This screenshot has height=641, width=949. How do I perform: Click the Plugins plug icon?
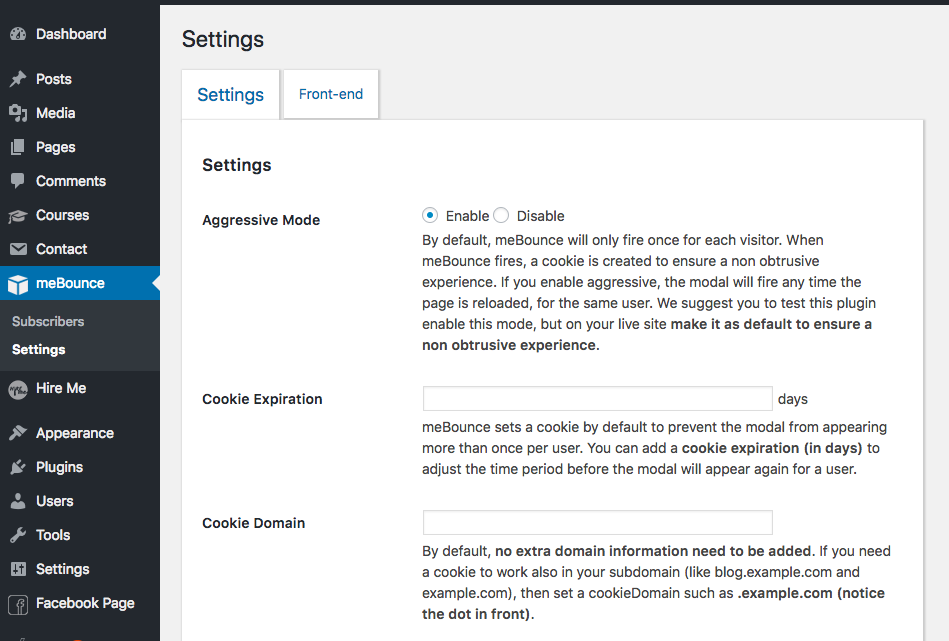[18, 467]
